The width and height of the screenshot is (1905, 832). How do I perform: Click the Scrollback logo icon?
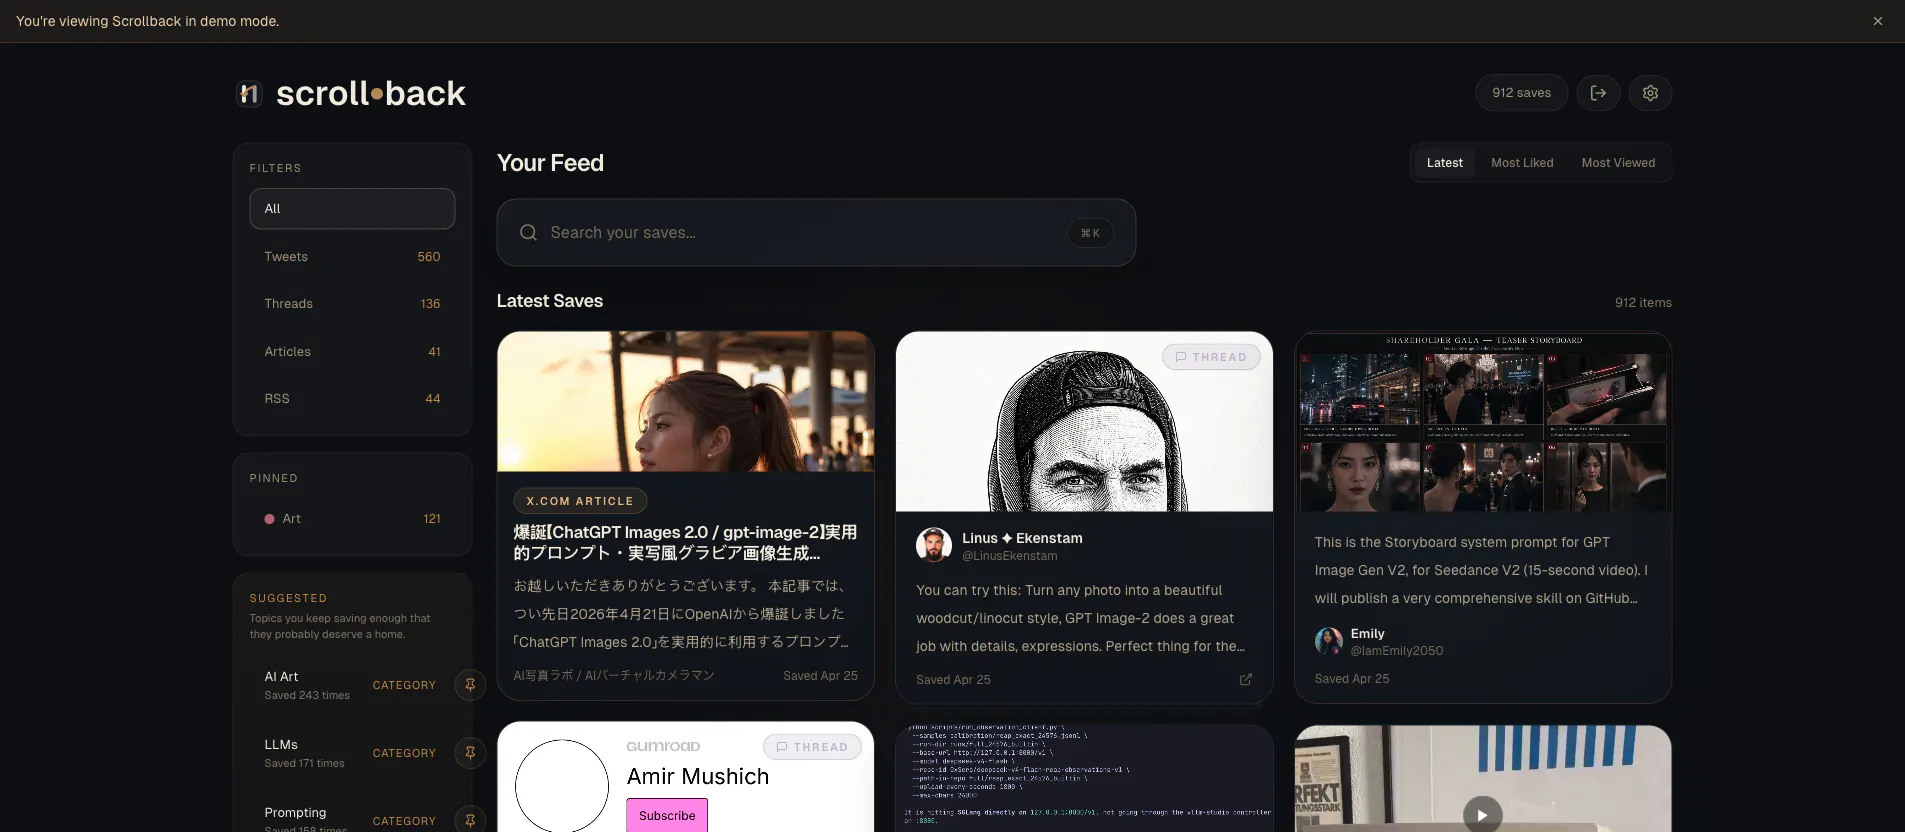pyautogui.click(x=249, y=93)
